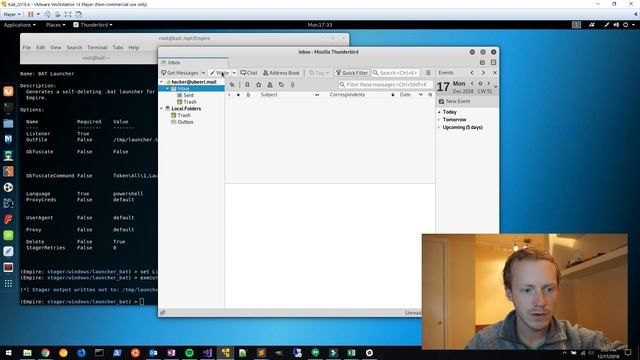This screenshot has height=360, width=640.
Task: Sort by starred column header
Action: (x=238, y=94)
